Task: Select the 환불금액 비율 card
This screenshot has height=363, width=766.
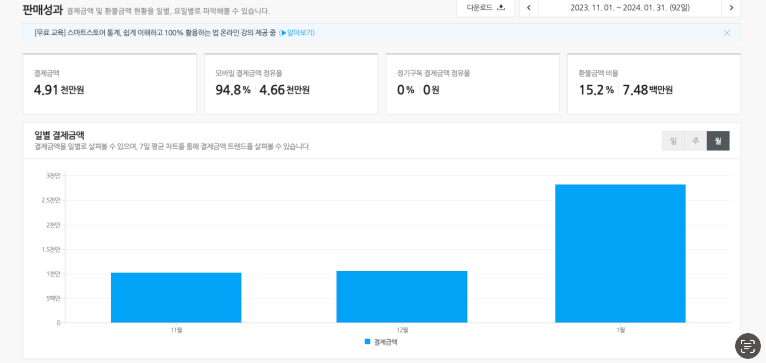Action: pyautogui.click(x=654, y=84)
